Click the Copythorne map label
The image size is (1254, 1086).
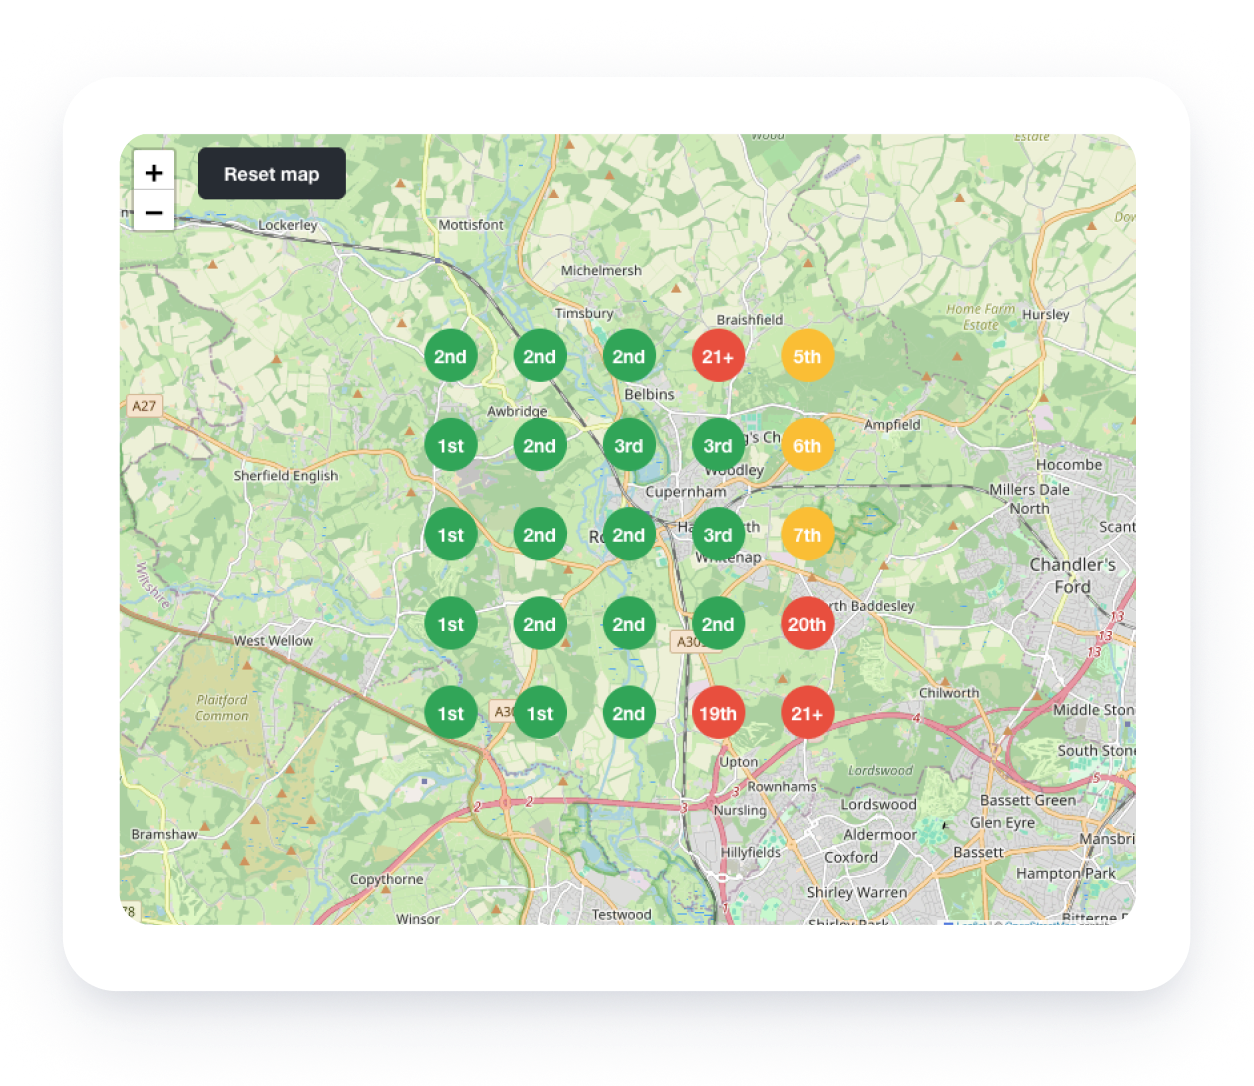[387, 880]
